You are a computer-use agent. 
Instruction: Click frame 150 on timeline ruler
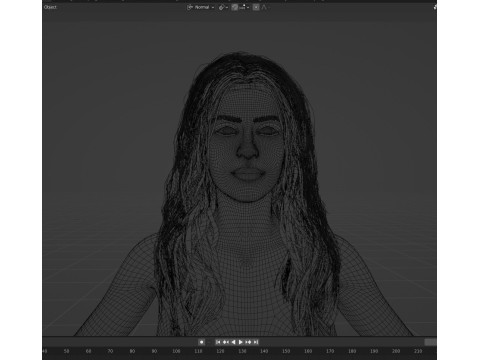click(x=286, y=351)
